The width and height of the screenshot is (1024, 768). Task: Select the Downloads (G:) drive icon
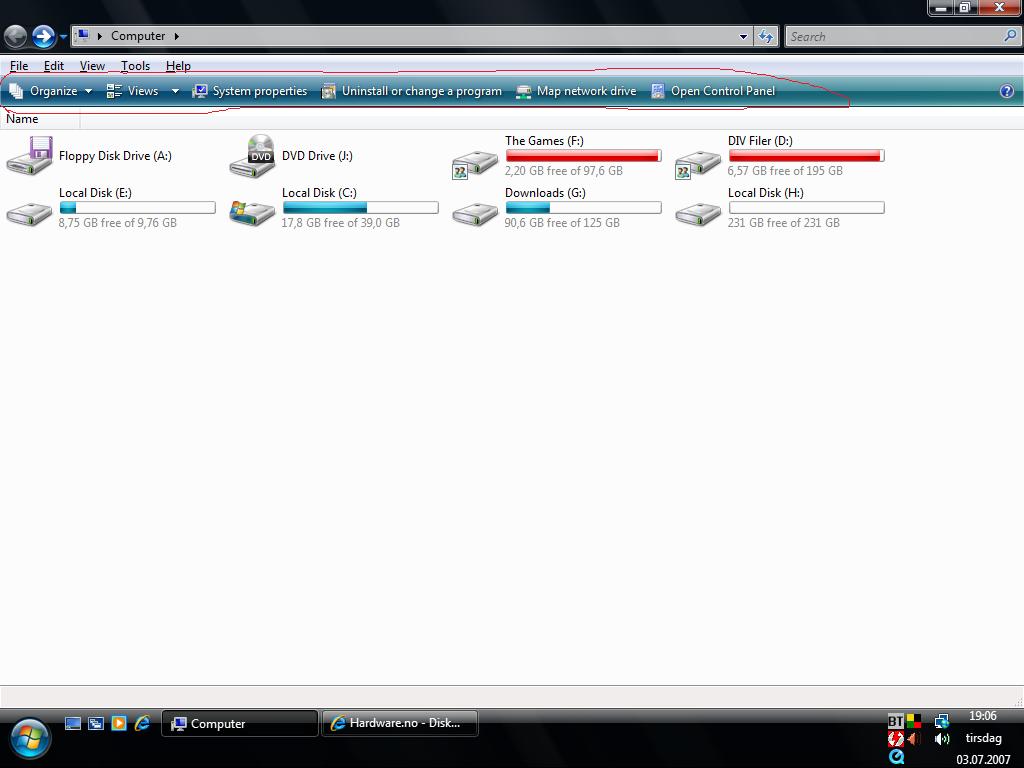tap(475, 214)
